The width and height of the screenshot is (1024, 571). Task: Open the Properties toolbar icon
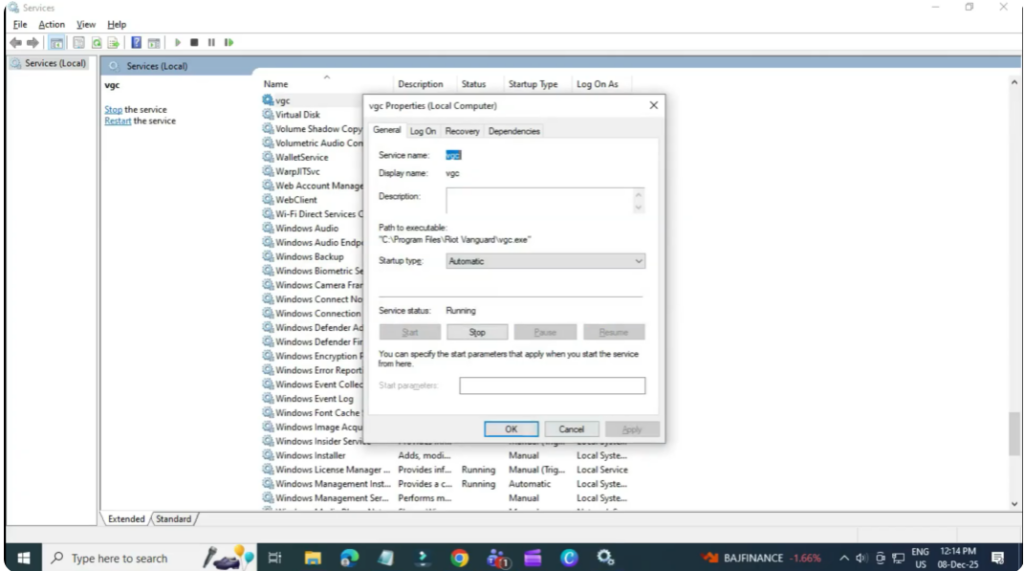78,42
